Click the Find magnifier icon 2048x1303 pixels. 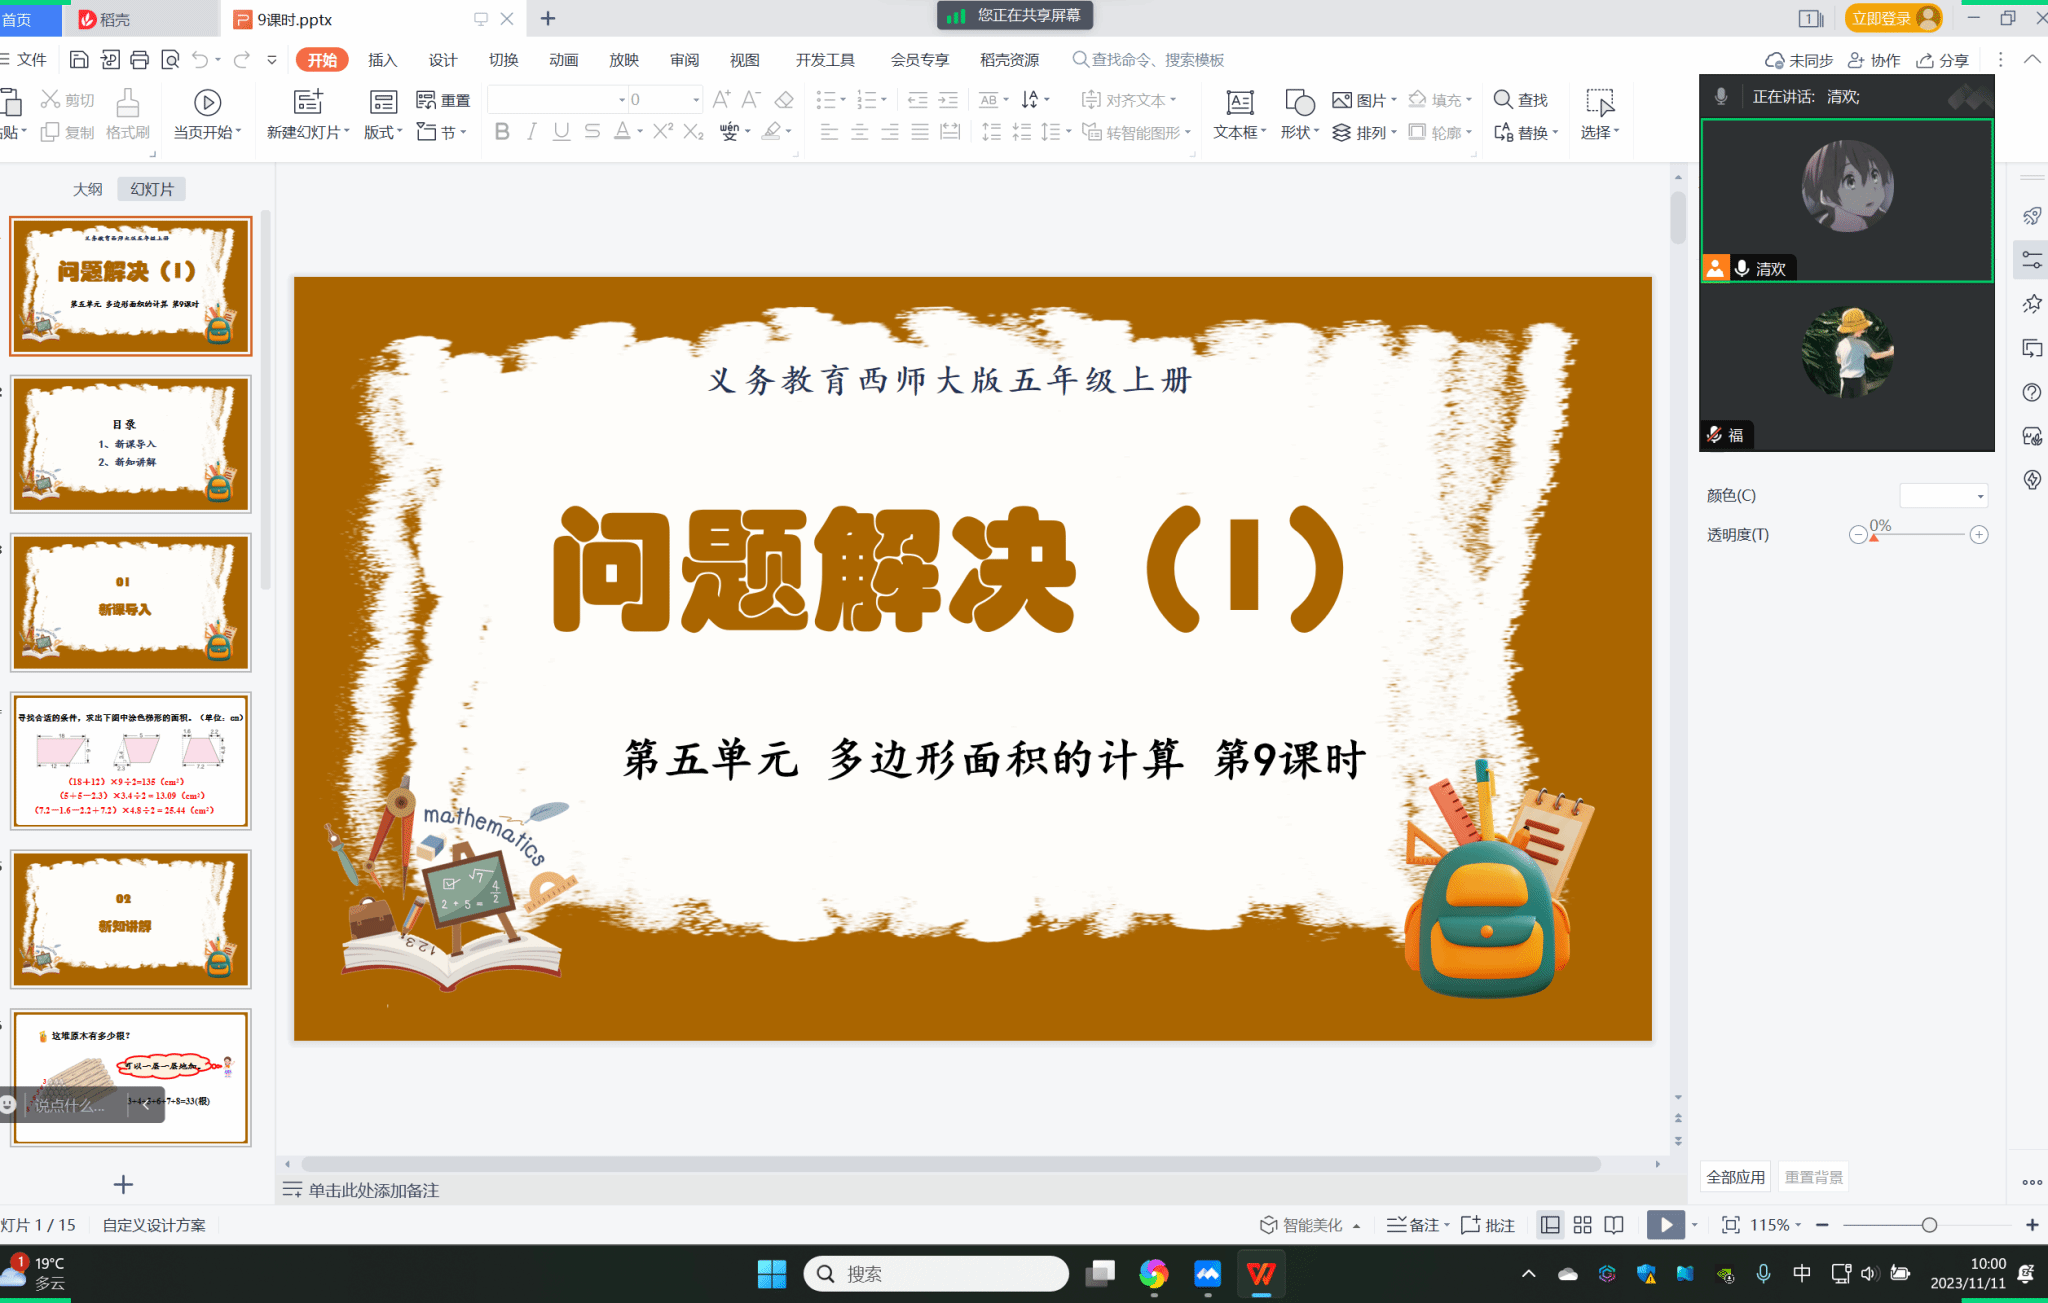click(x=1502, y=99)
